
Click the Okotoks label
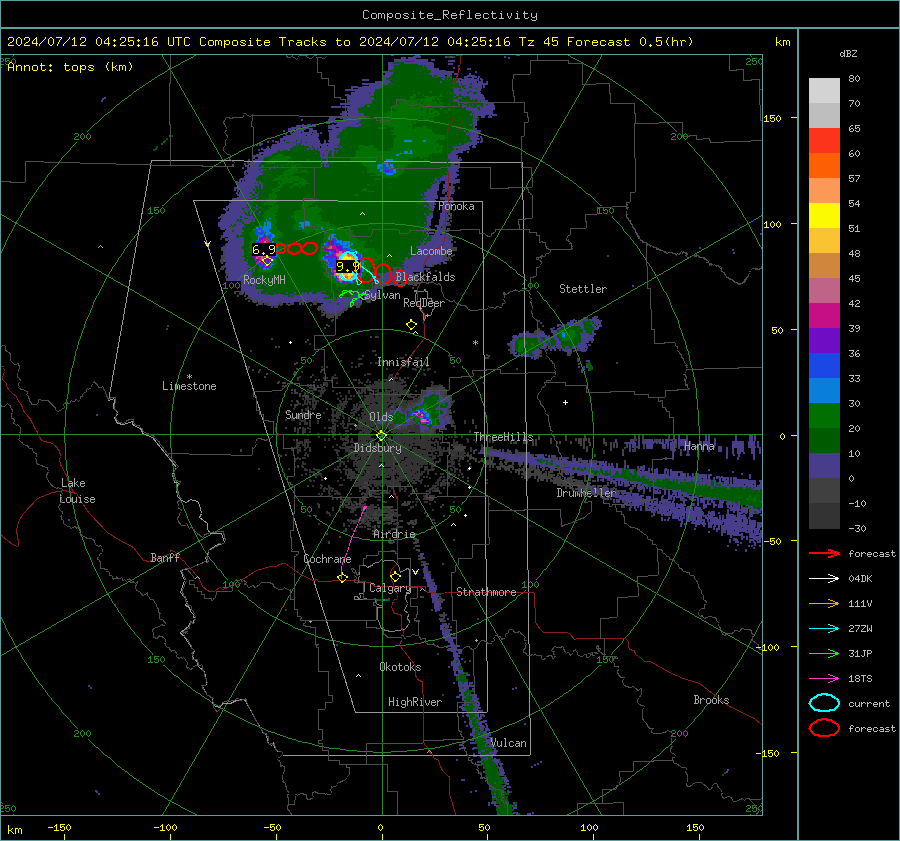(x=400, y=667)
